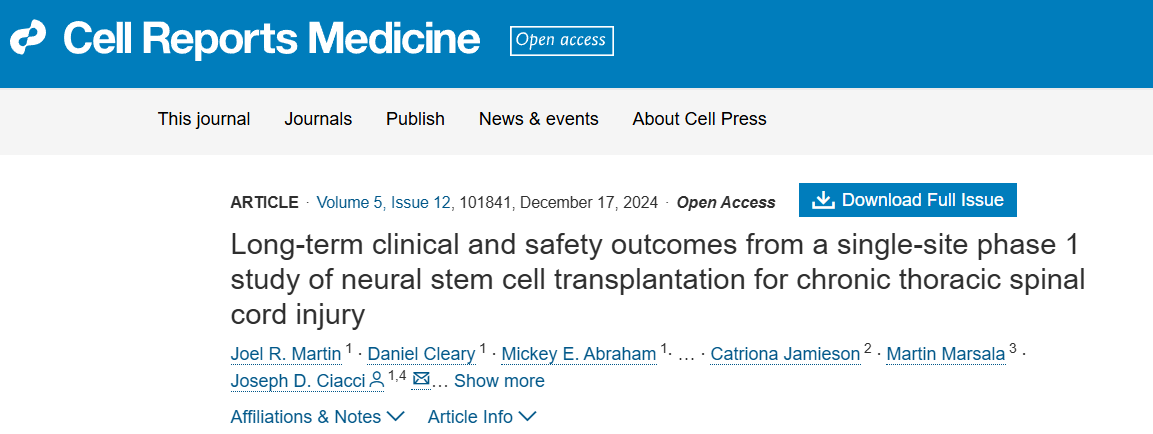
Task: Open author Daniel Cleary link
Action: (x=421, y=354)
